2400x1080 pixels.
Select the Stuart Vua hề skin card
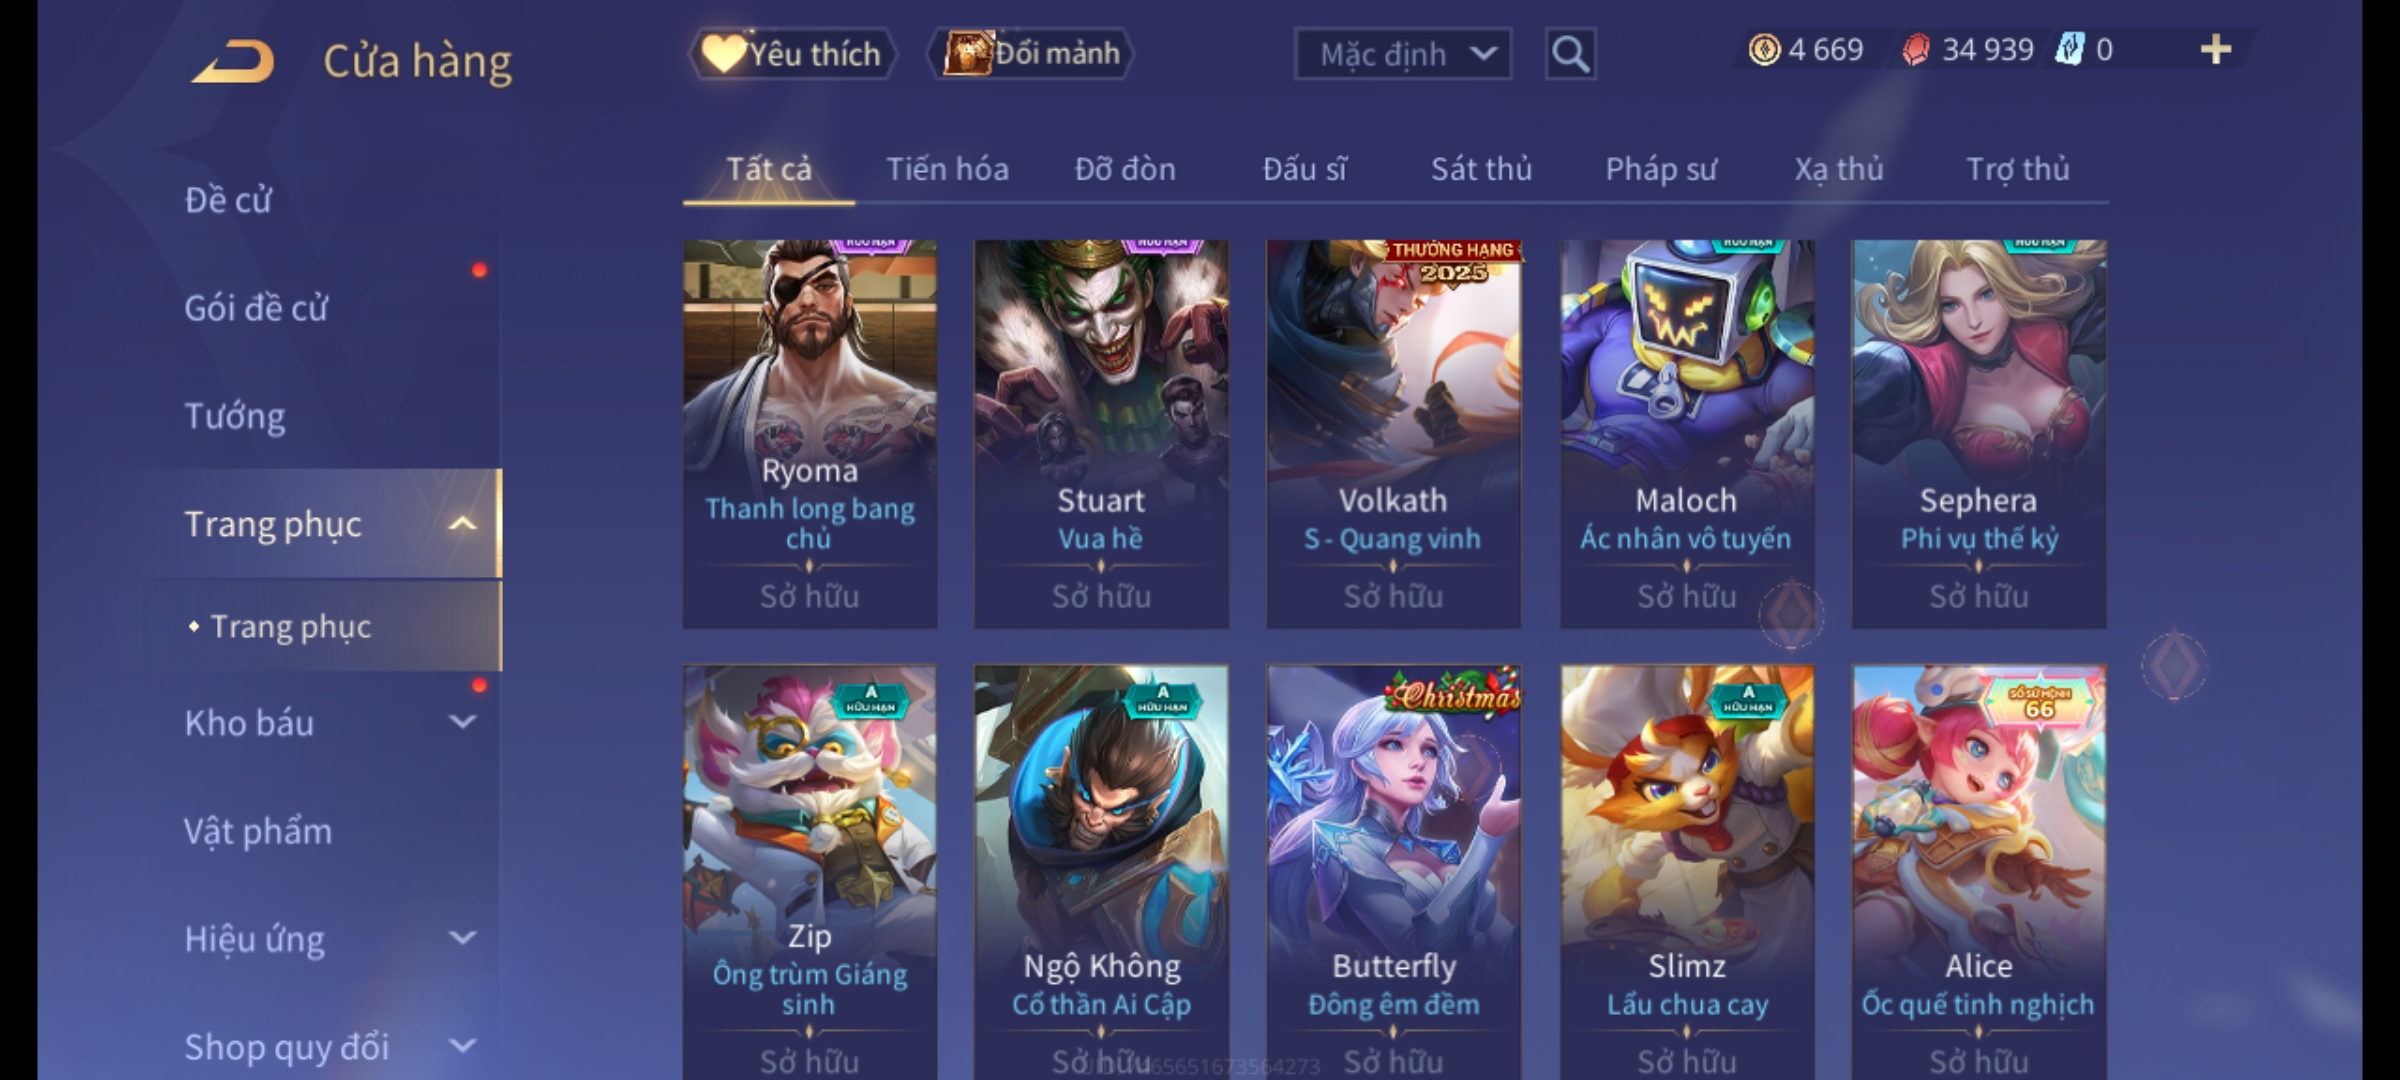click(x=1101, y=434)
